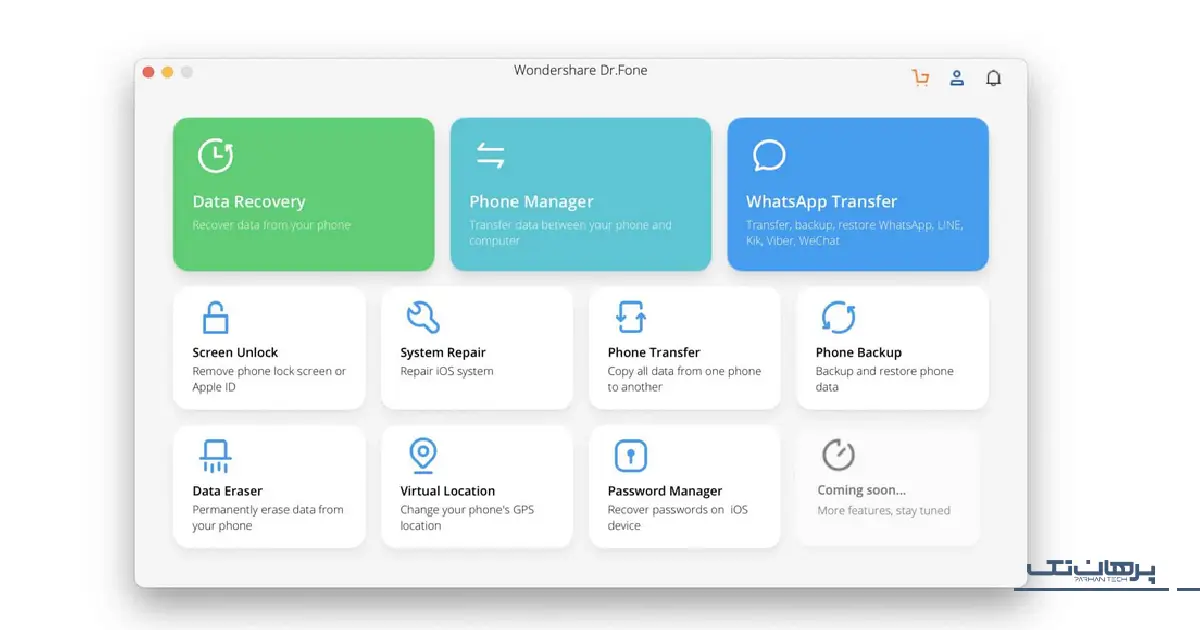Click the Phone Manager transfer arrows icon
Screen dimensions: 1200x630
pyautogui.click(x=490, y=156)
